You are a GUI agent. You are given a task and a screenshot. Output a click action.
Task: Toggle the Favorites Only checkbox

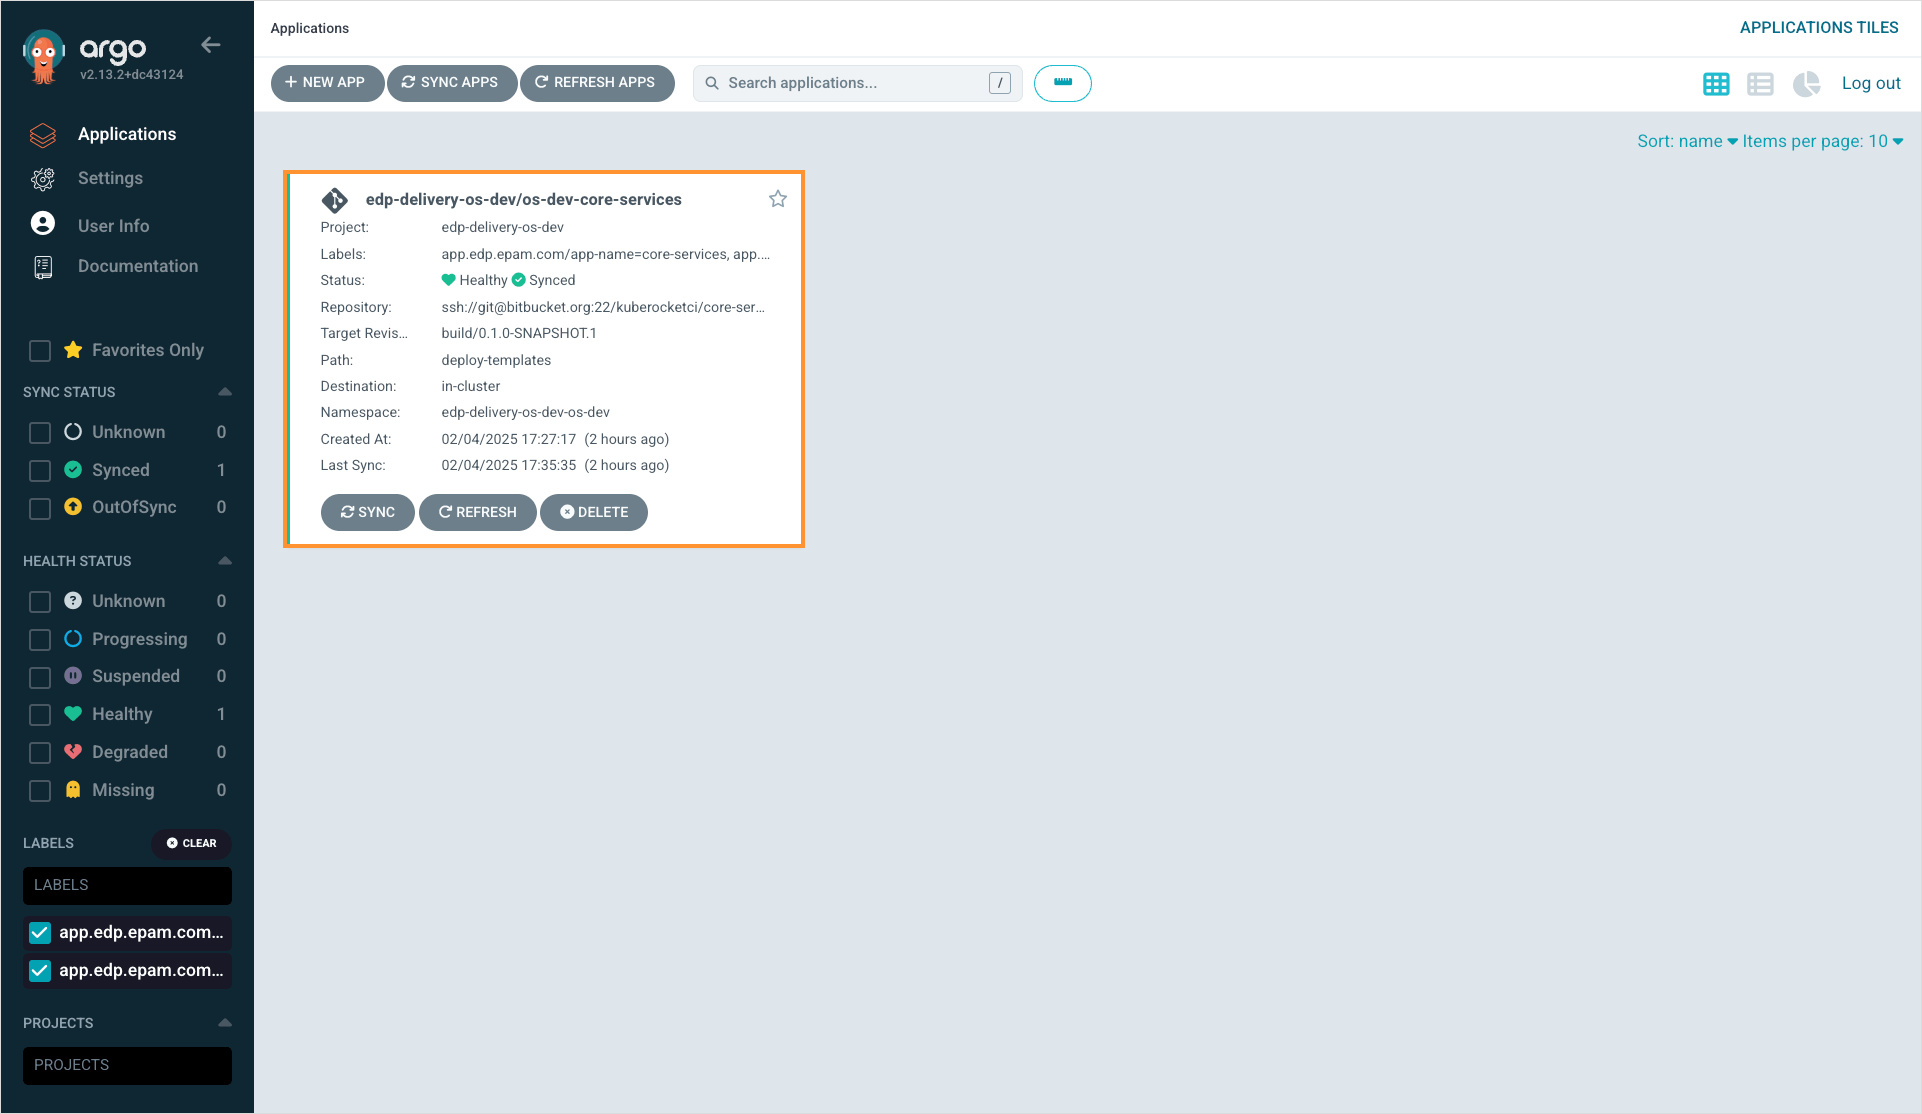(x=38, y=349)
